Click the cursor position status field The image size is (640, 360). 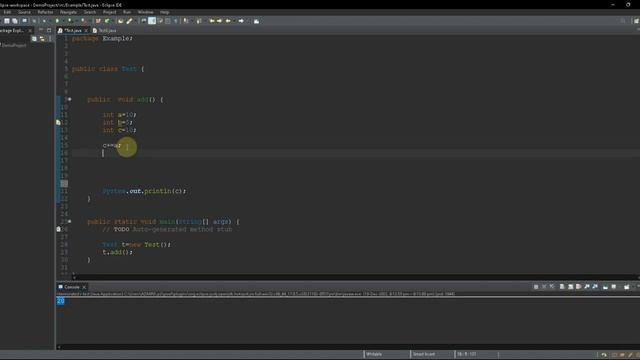(466, 354)
